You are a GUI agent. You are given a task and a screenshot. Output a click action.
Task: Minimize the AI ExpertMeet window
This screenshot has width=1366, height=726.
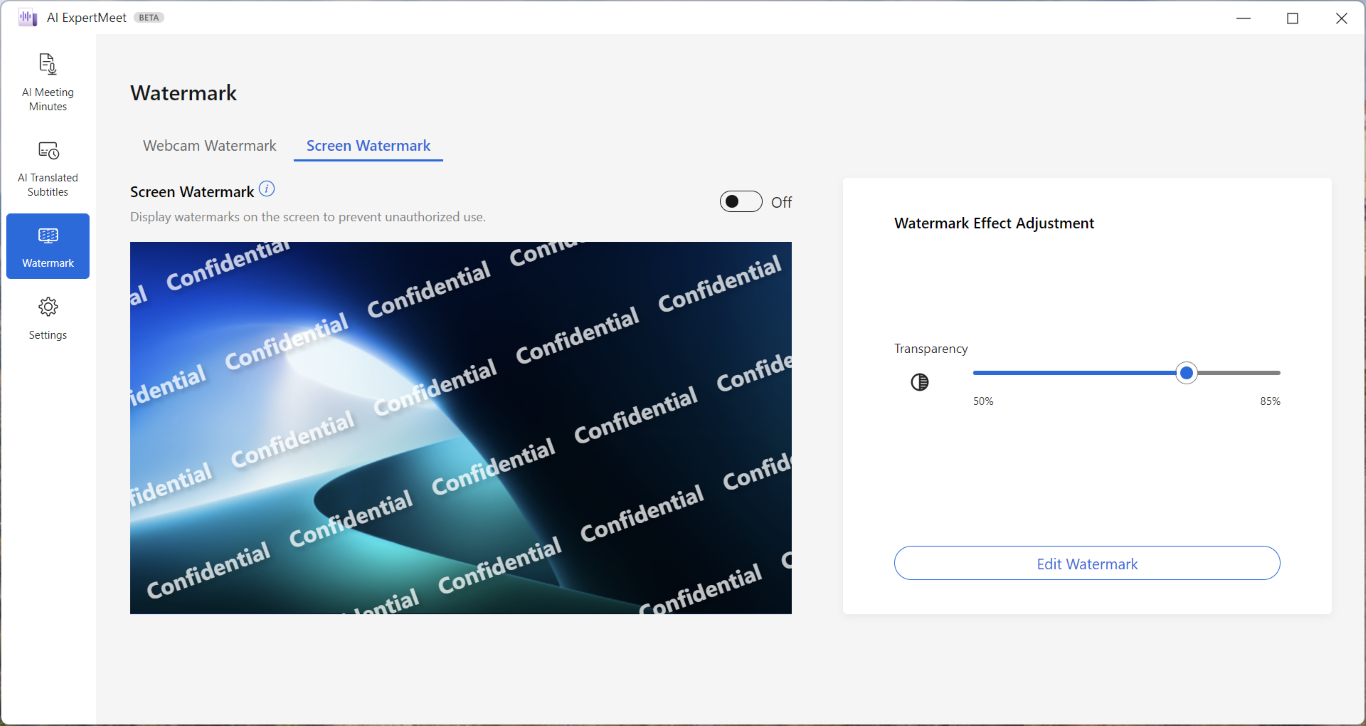click(x=1244, y=18)
